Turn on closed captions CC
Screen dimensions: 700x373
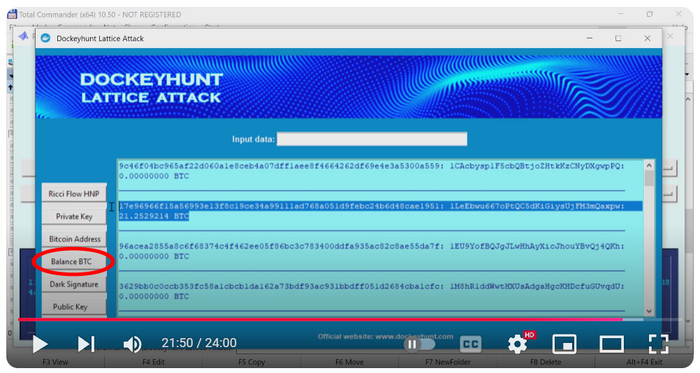tap(471, 344)
